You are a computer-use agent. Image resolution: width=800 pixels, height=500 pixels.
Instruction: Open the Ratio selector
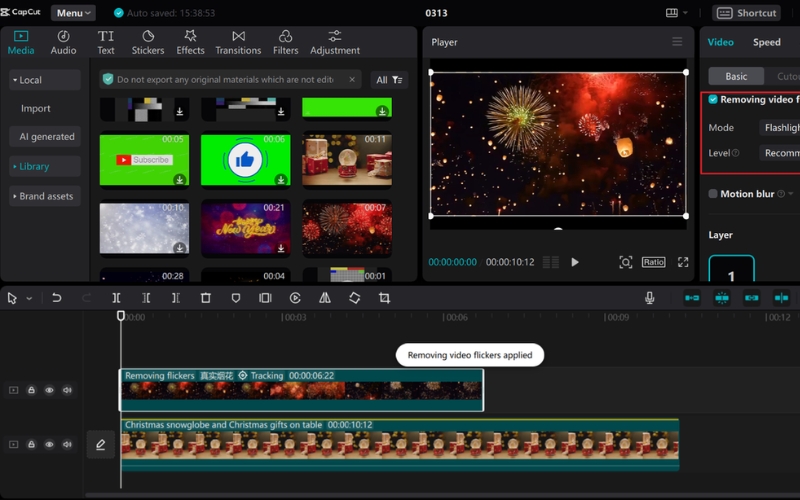(654, 262)
